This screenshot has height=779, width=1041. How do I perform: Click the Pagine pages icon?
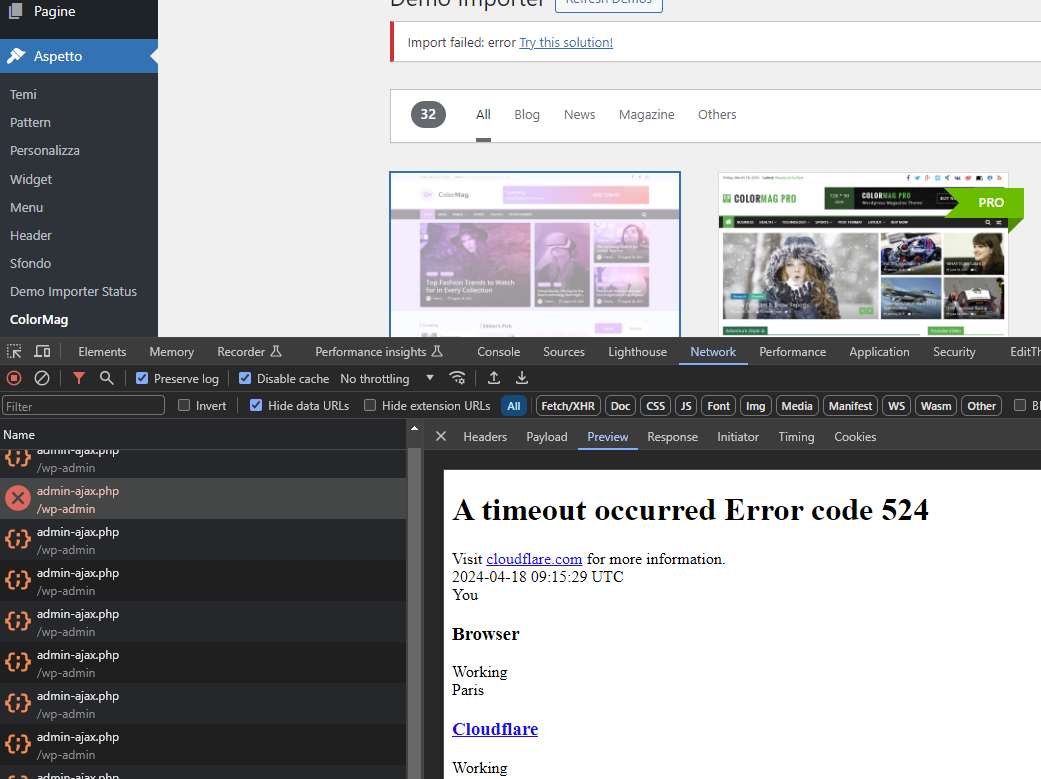16,11
